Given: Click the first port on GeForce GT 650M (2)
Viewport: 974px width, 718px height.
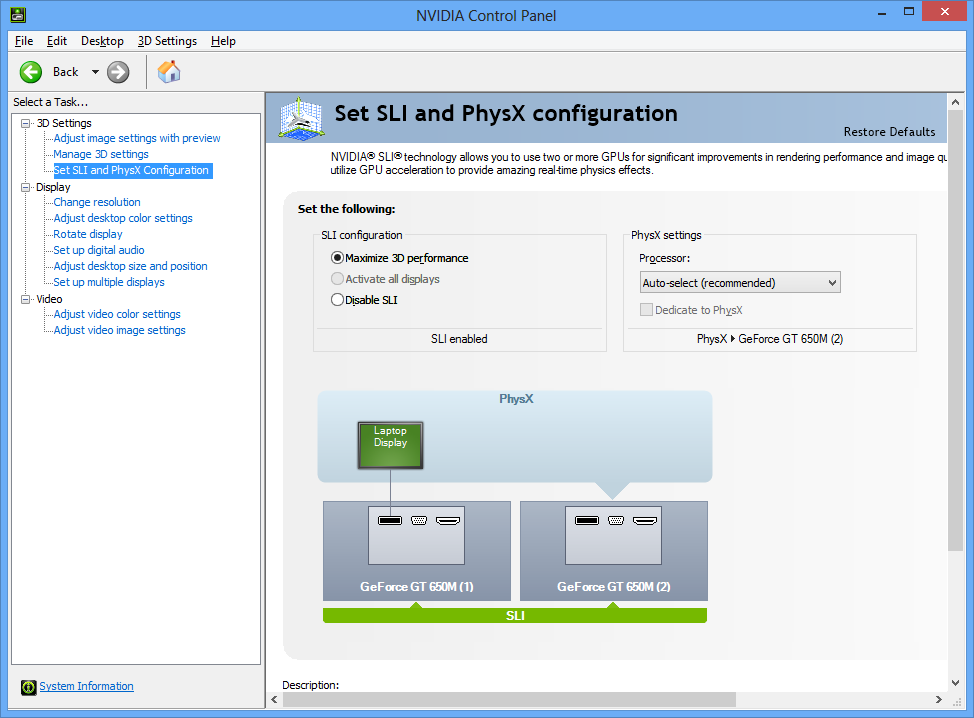Looking at the screenshot, I should 587,520.
